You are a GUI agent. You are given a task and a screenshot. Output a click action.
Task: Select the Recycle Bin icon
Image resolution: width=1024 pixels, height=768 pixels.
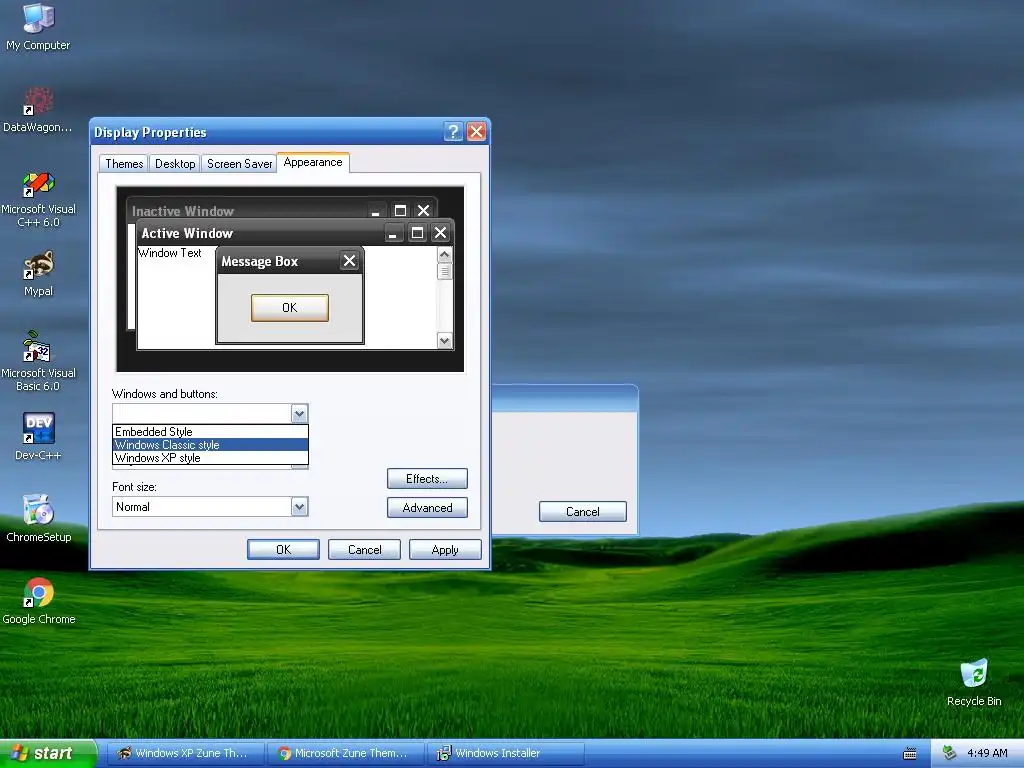tap(974, 682)
